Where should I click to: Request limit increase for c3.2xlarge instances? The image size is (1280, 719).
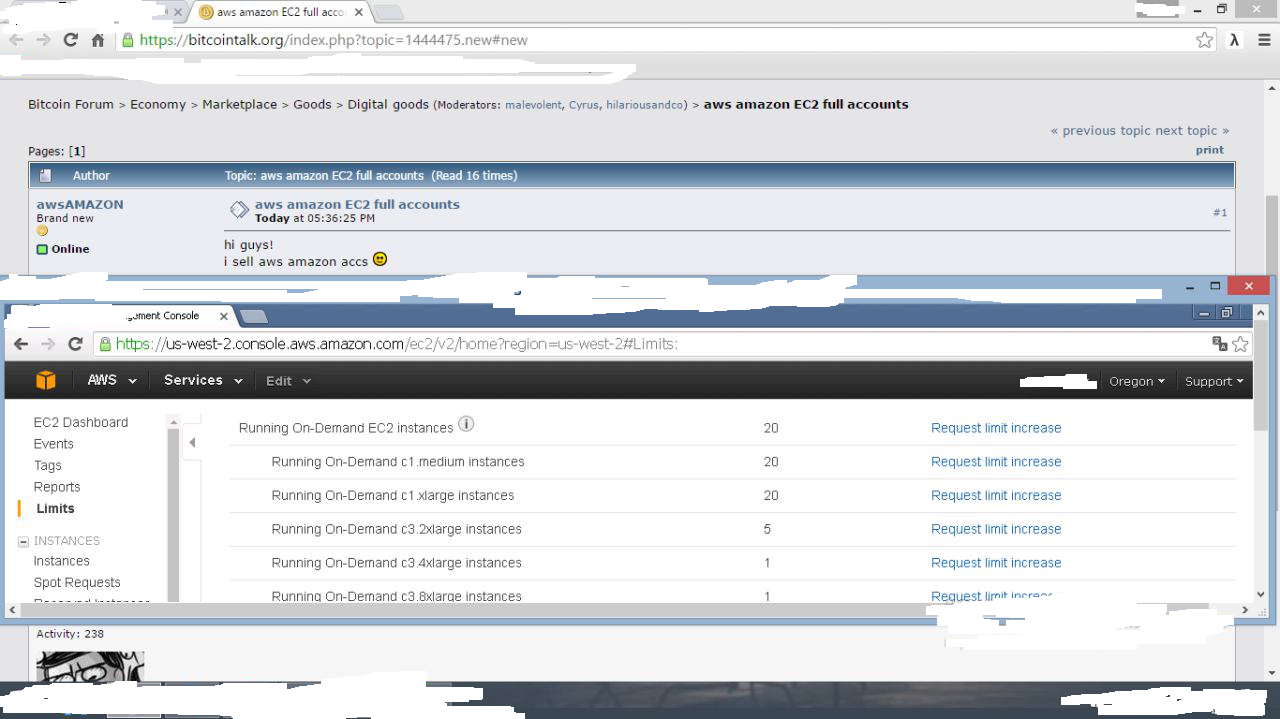(996, 529)
